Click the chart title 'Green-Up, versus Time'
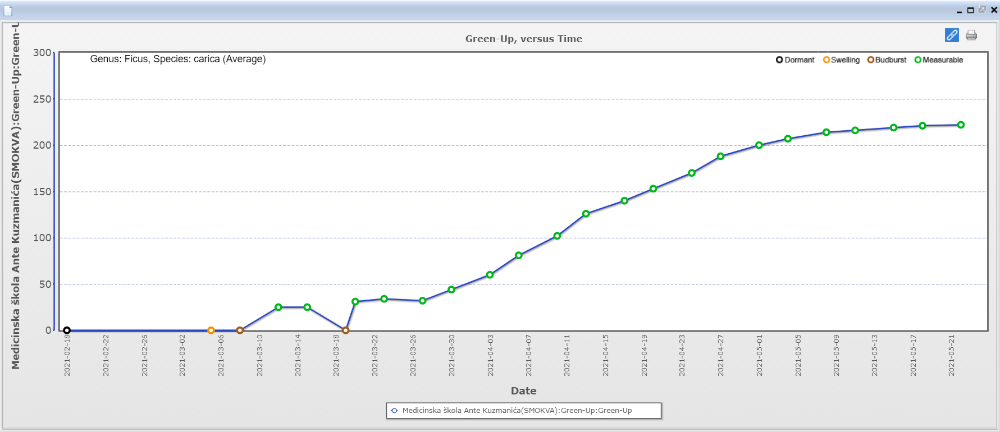Image resolution: width=1000 pixels, height=432 pixels. pos(523,38)
